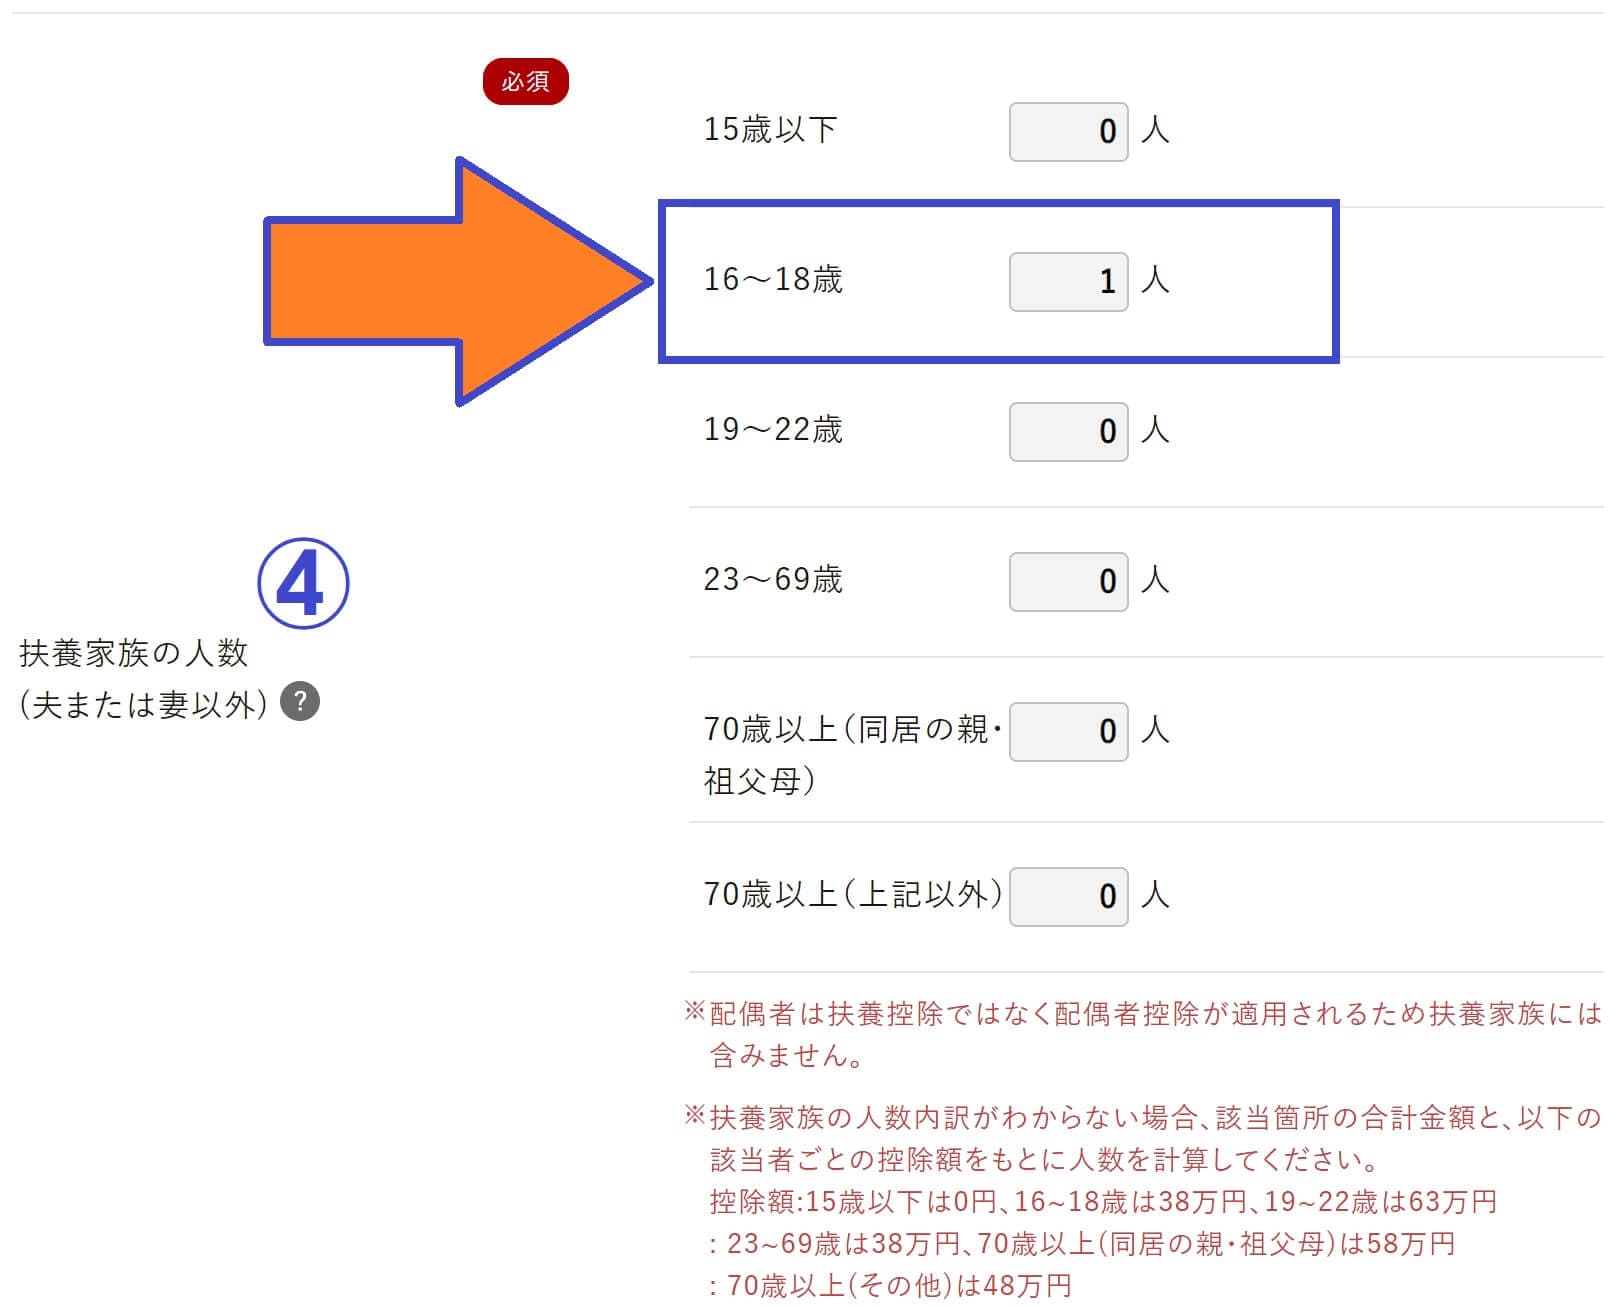Click the 19～22歳 row label
1617x1307 pixels.
pos(773,429)
